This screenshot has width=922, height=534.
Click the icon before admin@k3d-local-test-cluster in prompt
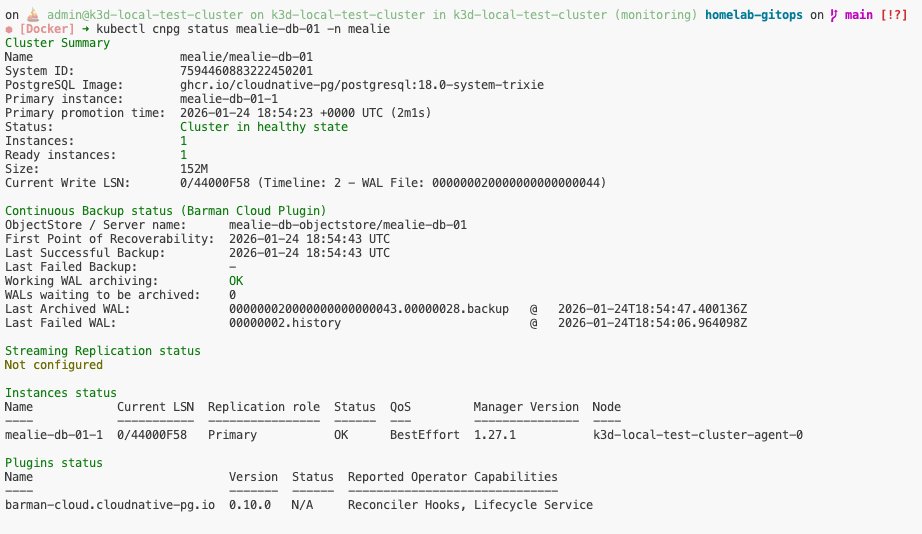(30, 15)
